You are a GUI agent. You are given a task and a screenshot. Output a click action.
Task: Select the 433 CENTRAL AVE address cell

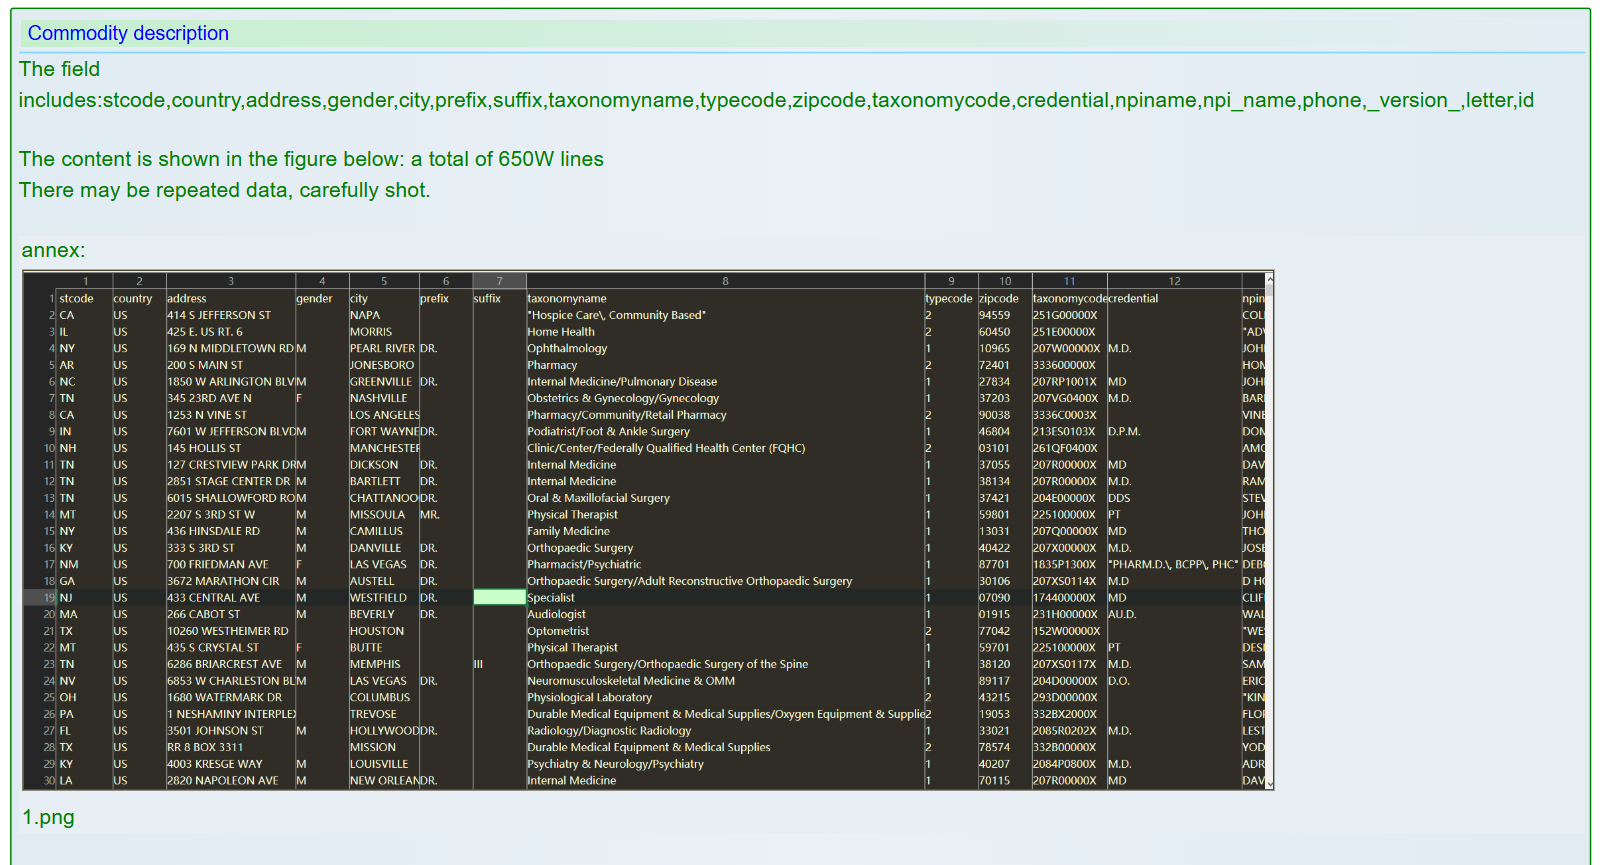(x=213, y=598)
